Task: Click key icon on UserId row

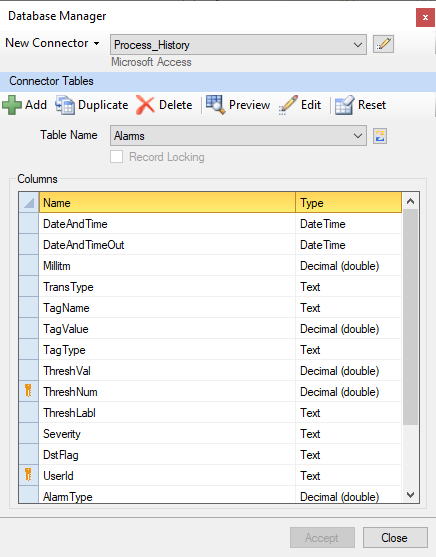Action: pyautogui.click(x=28, y=475)
